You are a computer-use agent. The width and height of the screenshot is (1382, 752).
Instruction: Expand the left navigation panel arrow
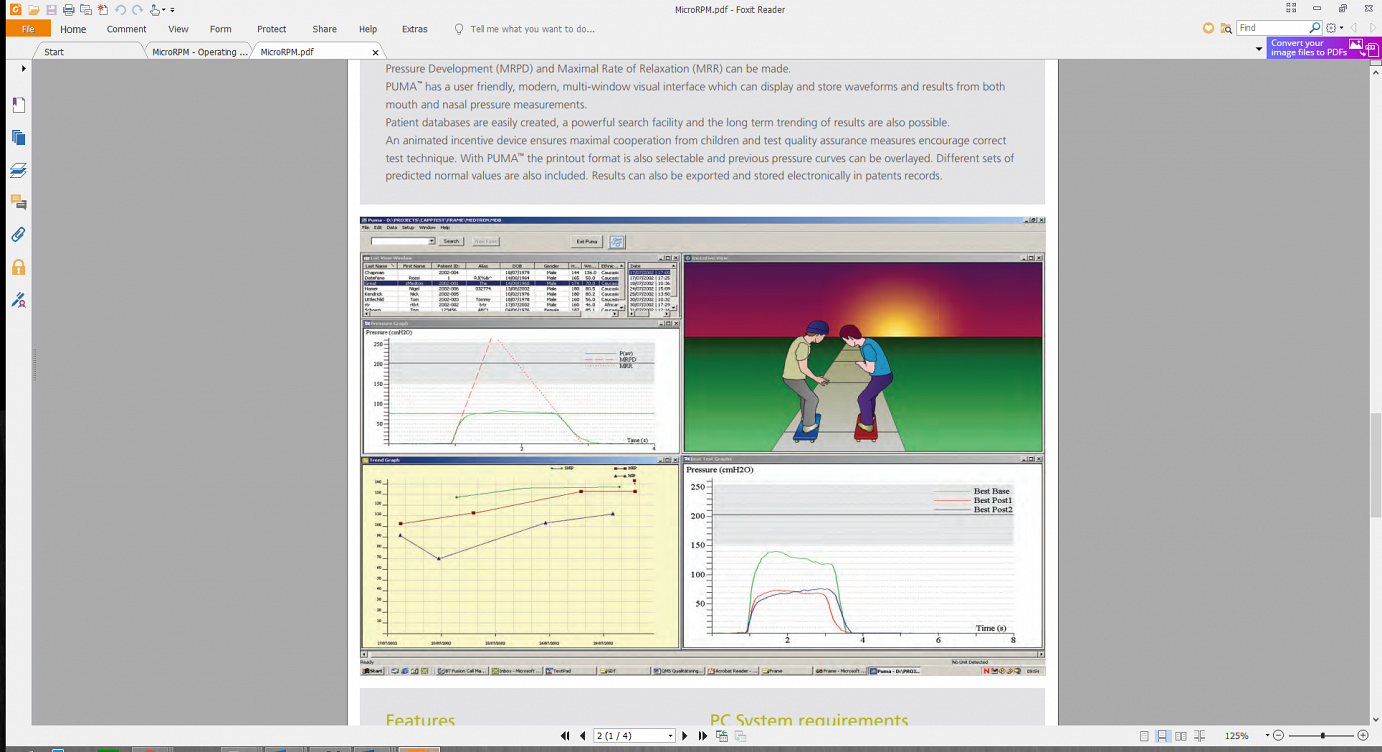tap(24, 69)
